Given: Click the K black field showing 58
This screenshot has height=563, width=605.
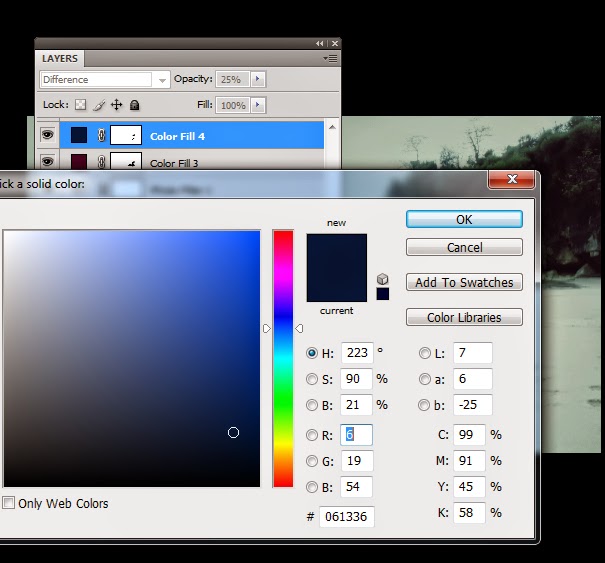Looking at the screenshot, I should 469,513.
